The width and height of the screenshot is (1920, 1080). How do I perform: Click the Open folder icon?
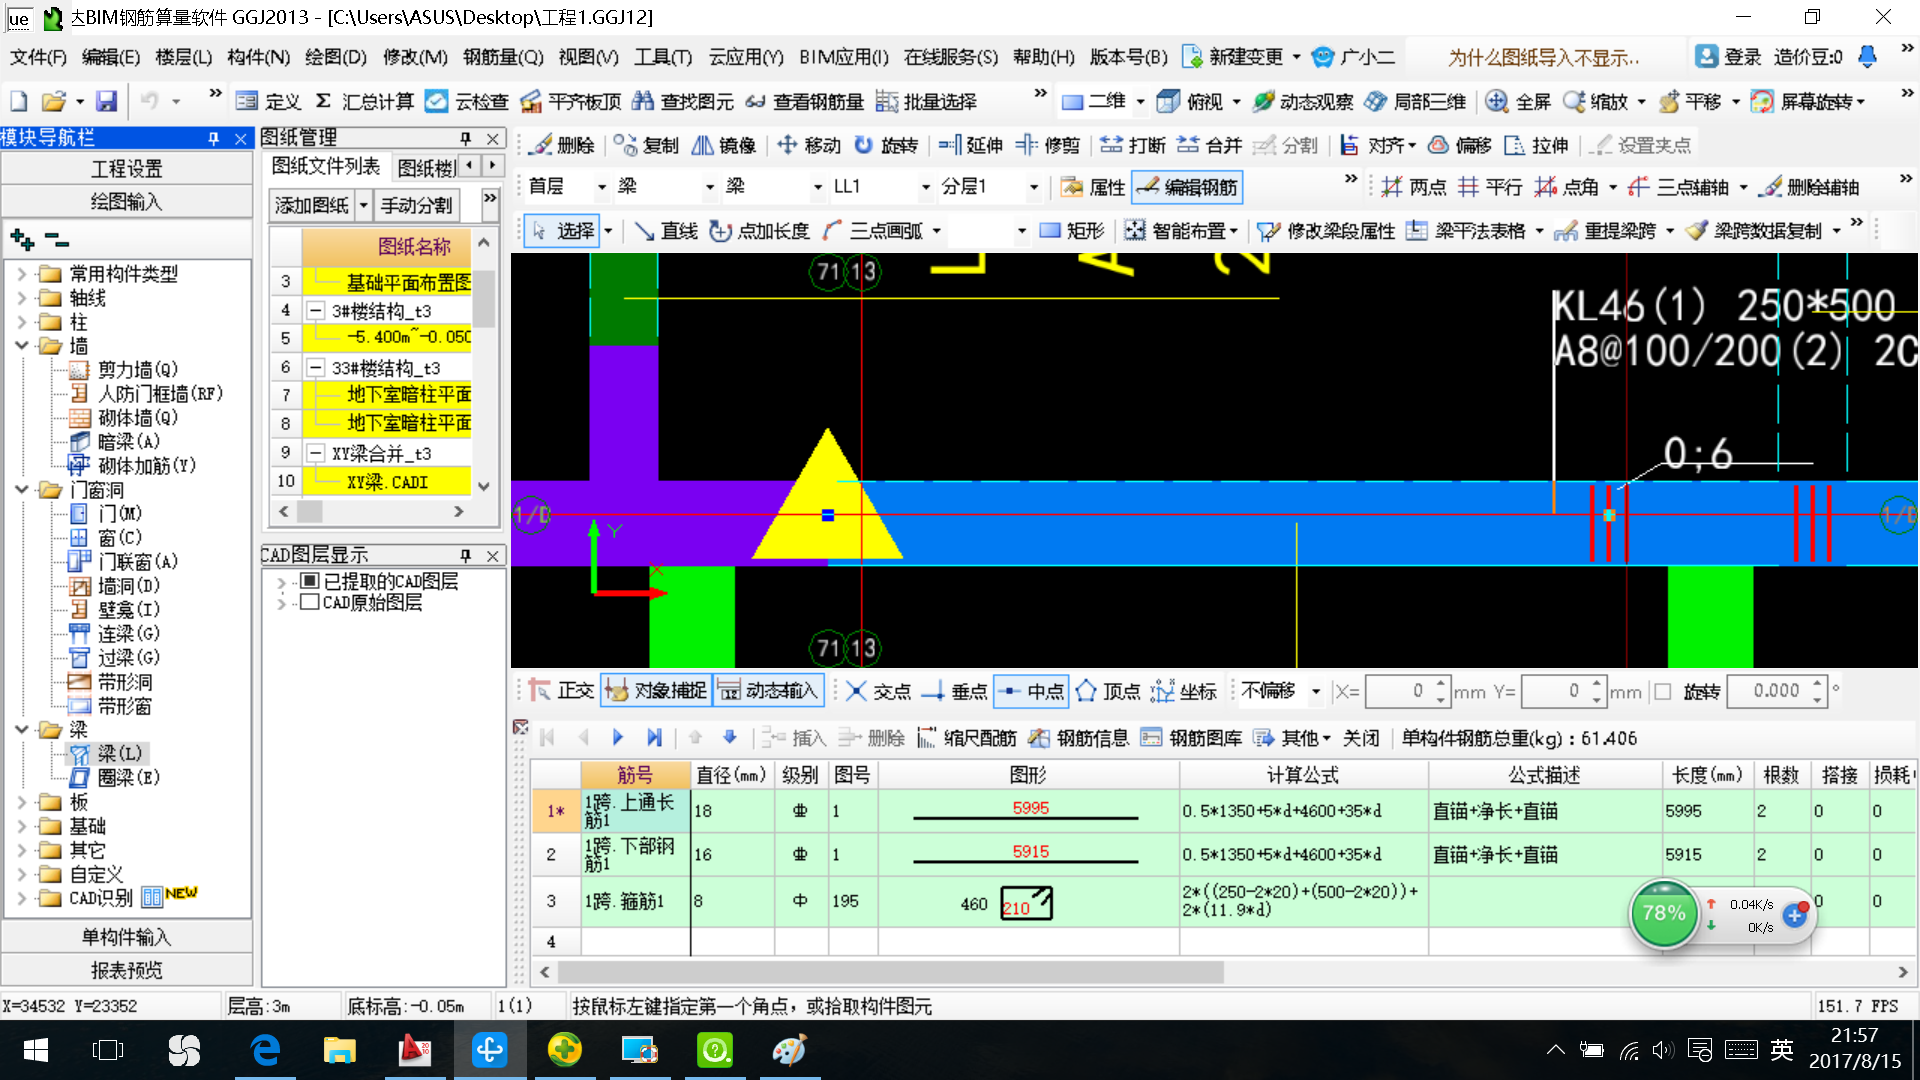(x=53, y=101)
